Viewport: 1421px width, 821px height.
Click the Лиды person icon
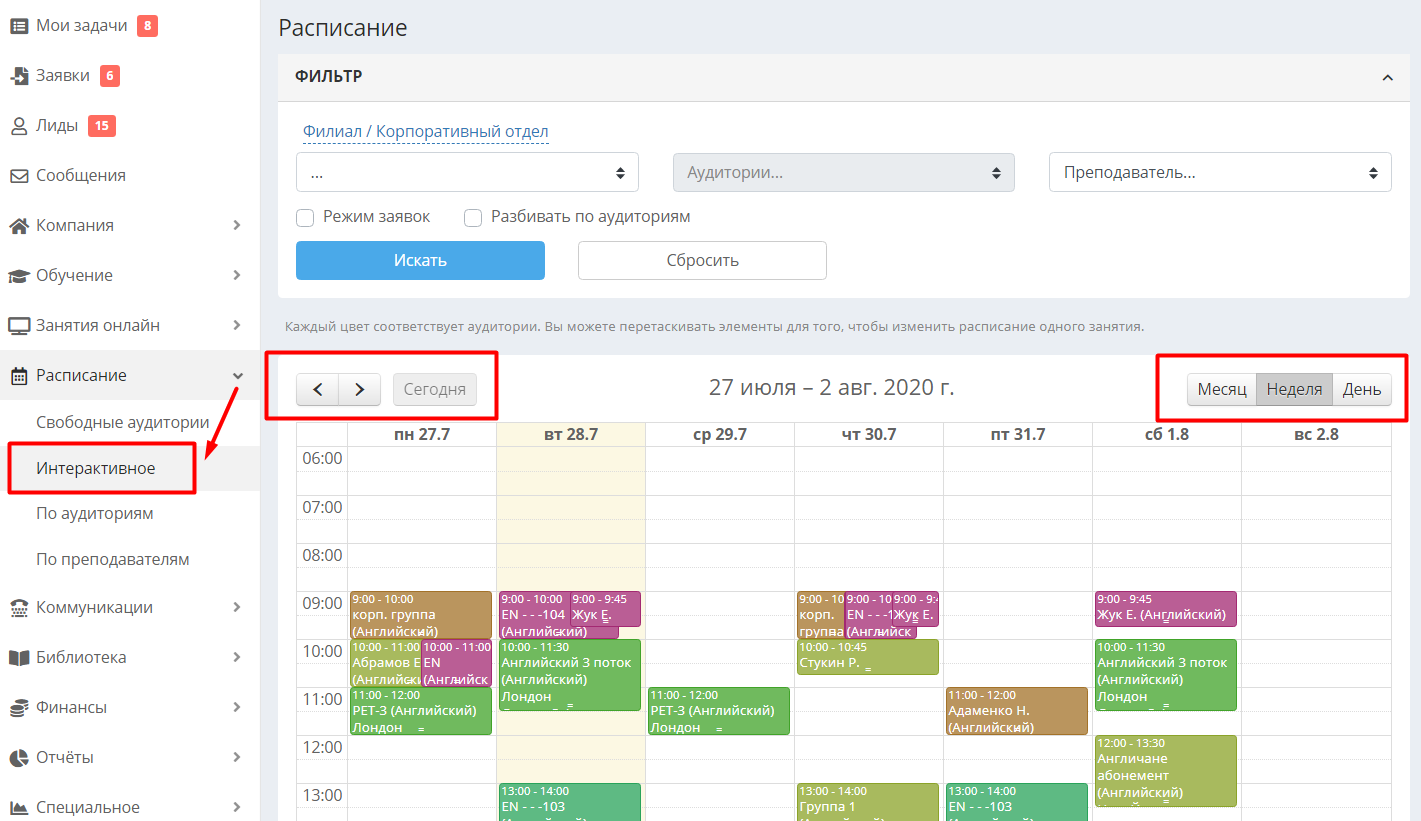19,126
